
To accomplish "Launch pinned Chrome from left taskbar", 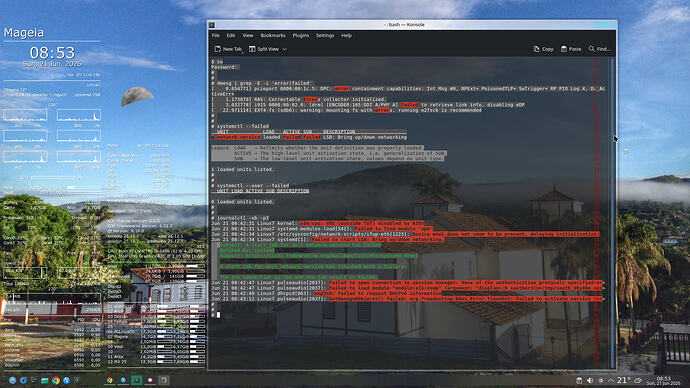I will tap(55, 380).
